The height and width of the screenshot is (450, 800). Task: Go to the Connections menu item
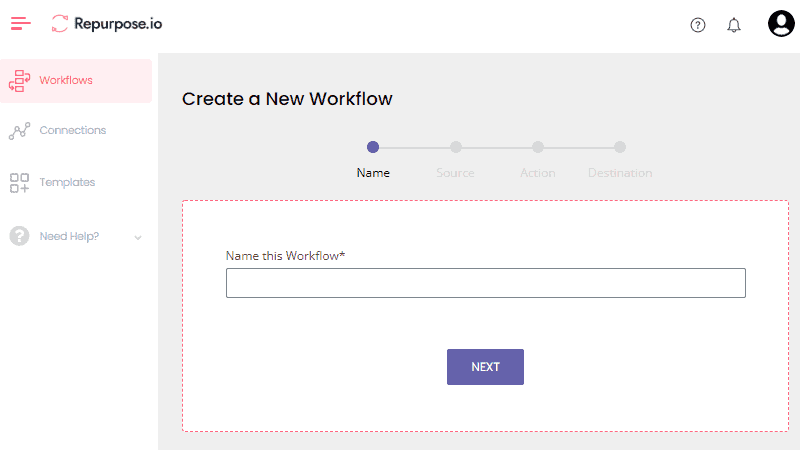coord(76,131)
